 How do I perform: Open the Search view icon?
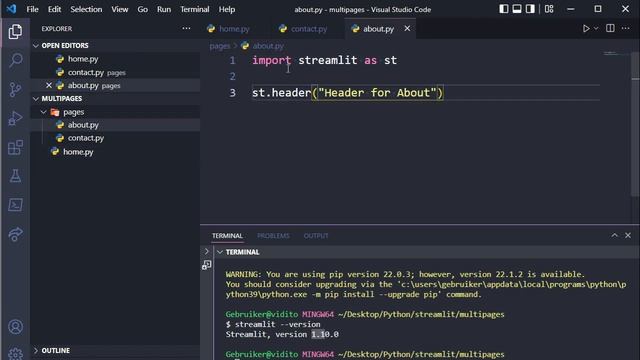[x=15, y=60]
